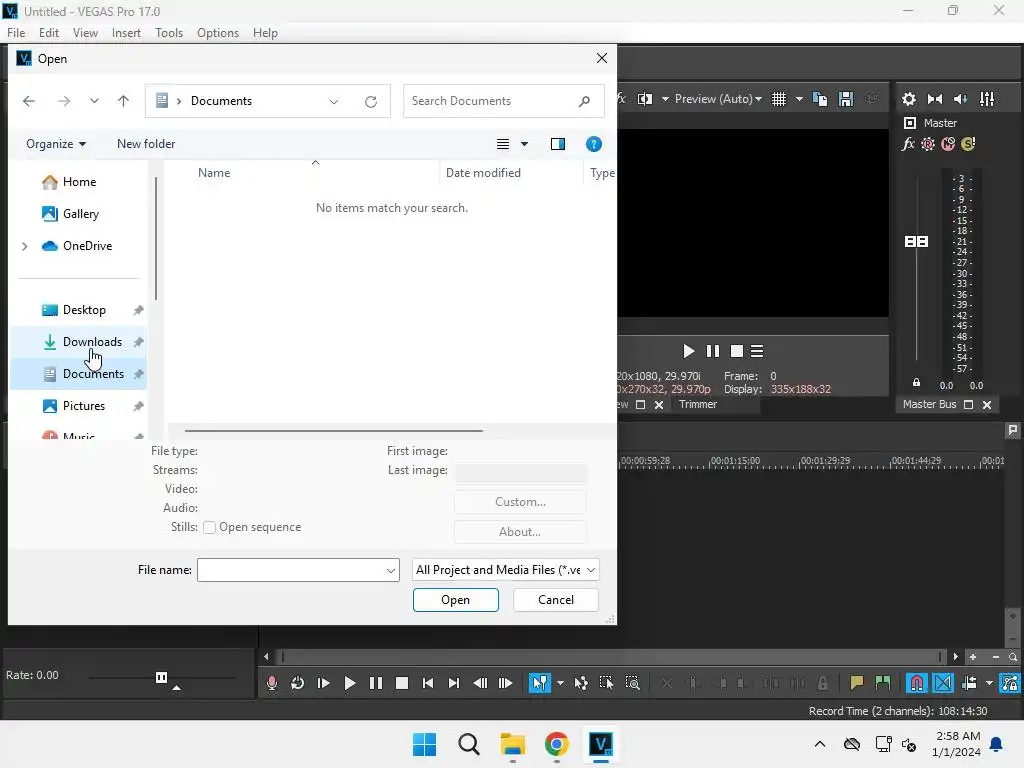Mute the Master bus
Image resolution: width=1024 pixels, height=768 pixels.
point(948,144)
